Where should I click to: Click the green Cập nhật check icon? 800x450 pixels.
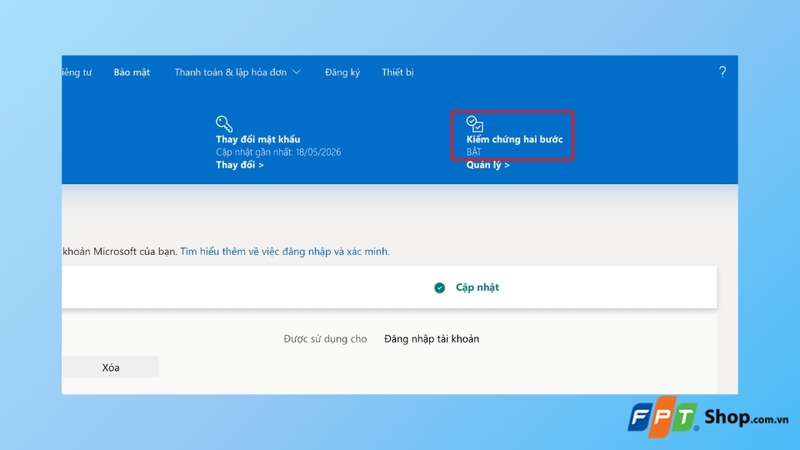(x=439, y=288)
